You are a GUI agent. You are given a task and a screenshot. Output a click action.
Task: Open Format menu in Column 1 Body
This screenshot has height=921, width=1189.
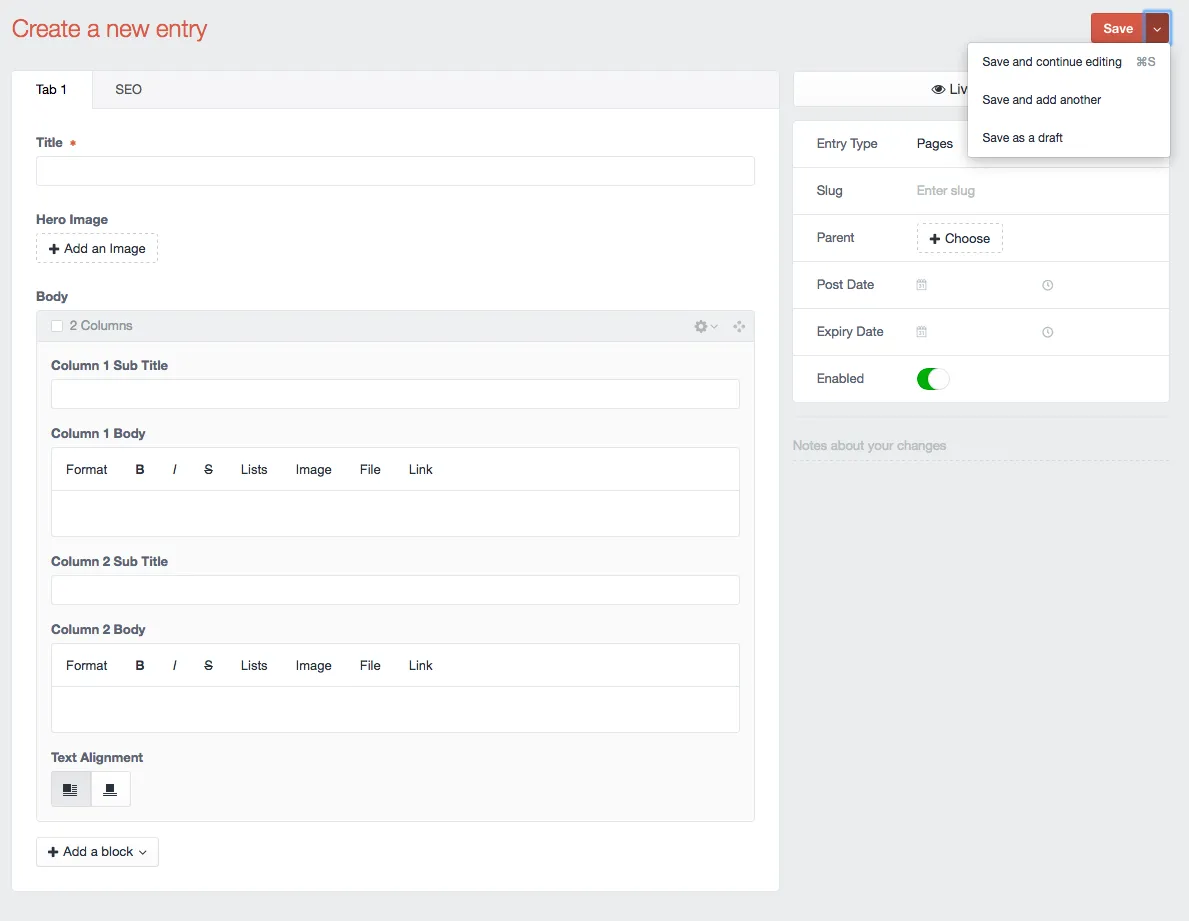(86, 469)
